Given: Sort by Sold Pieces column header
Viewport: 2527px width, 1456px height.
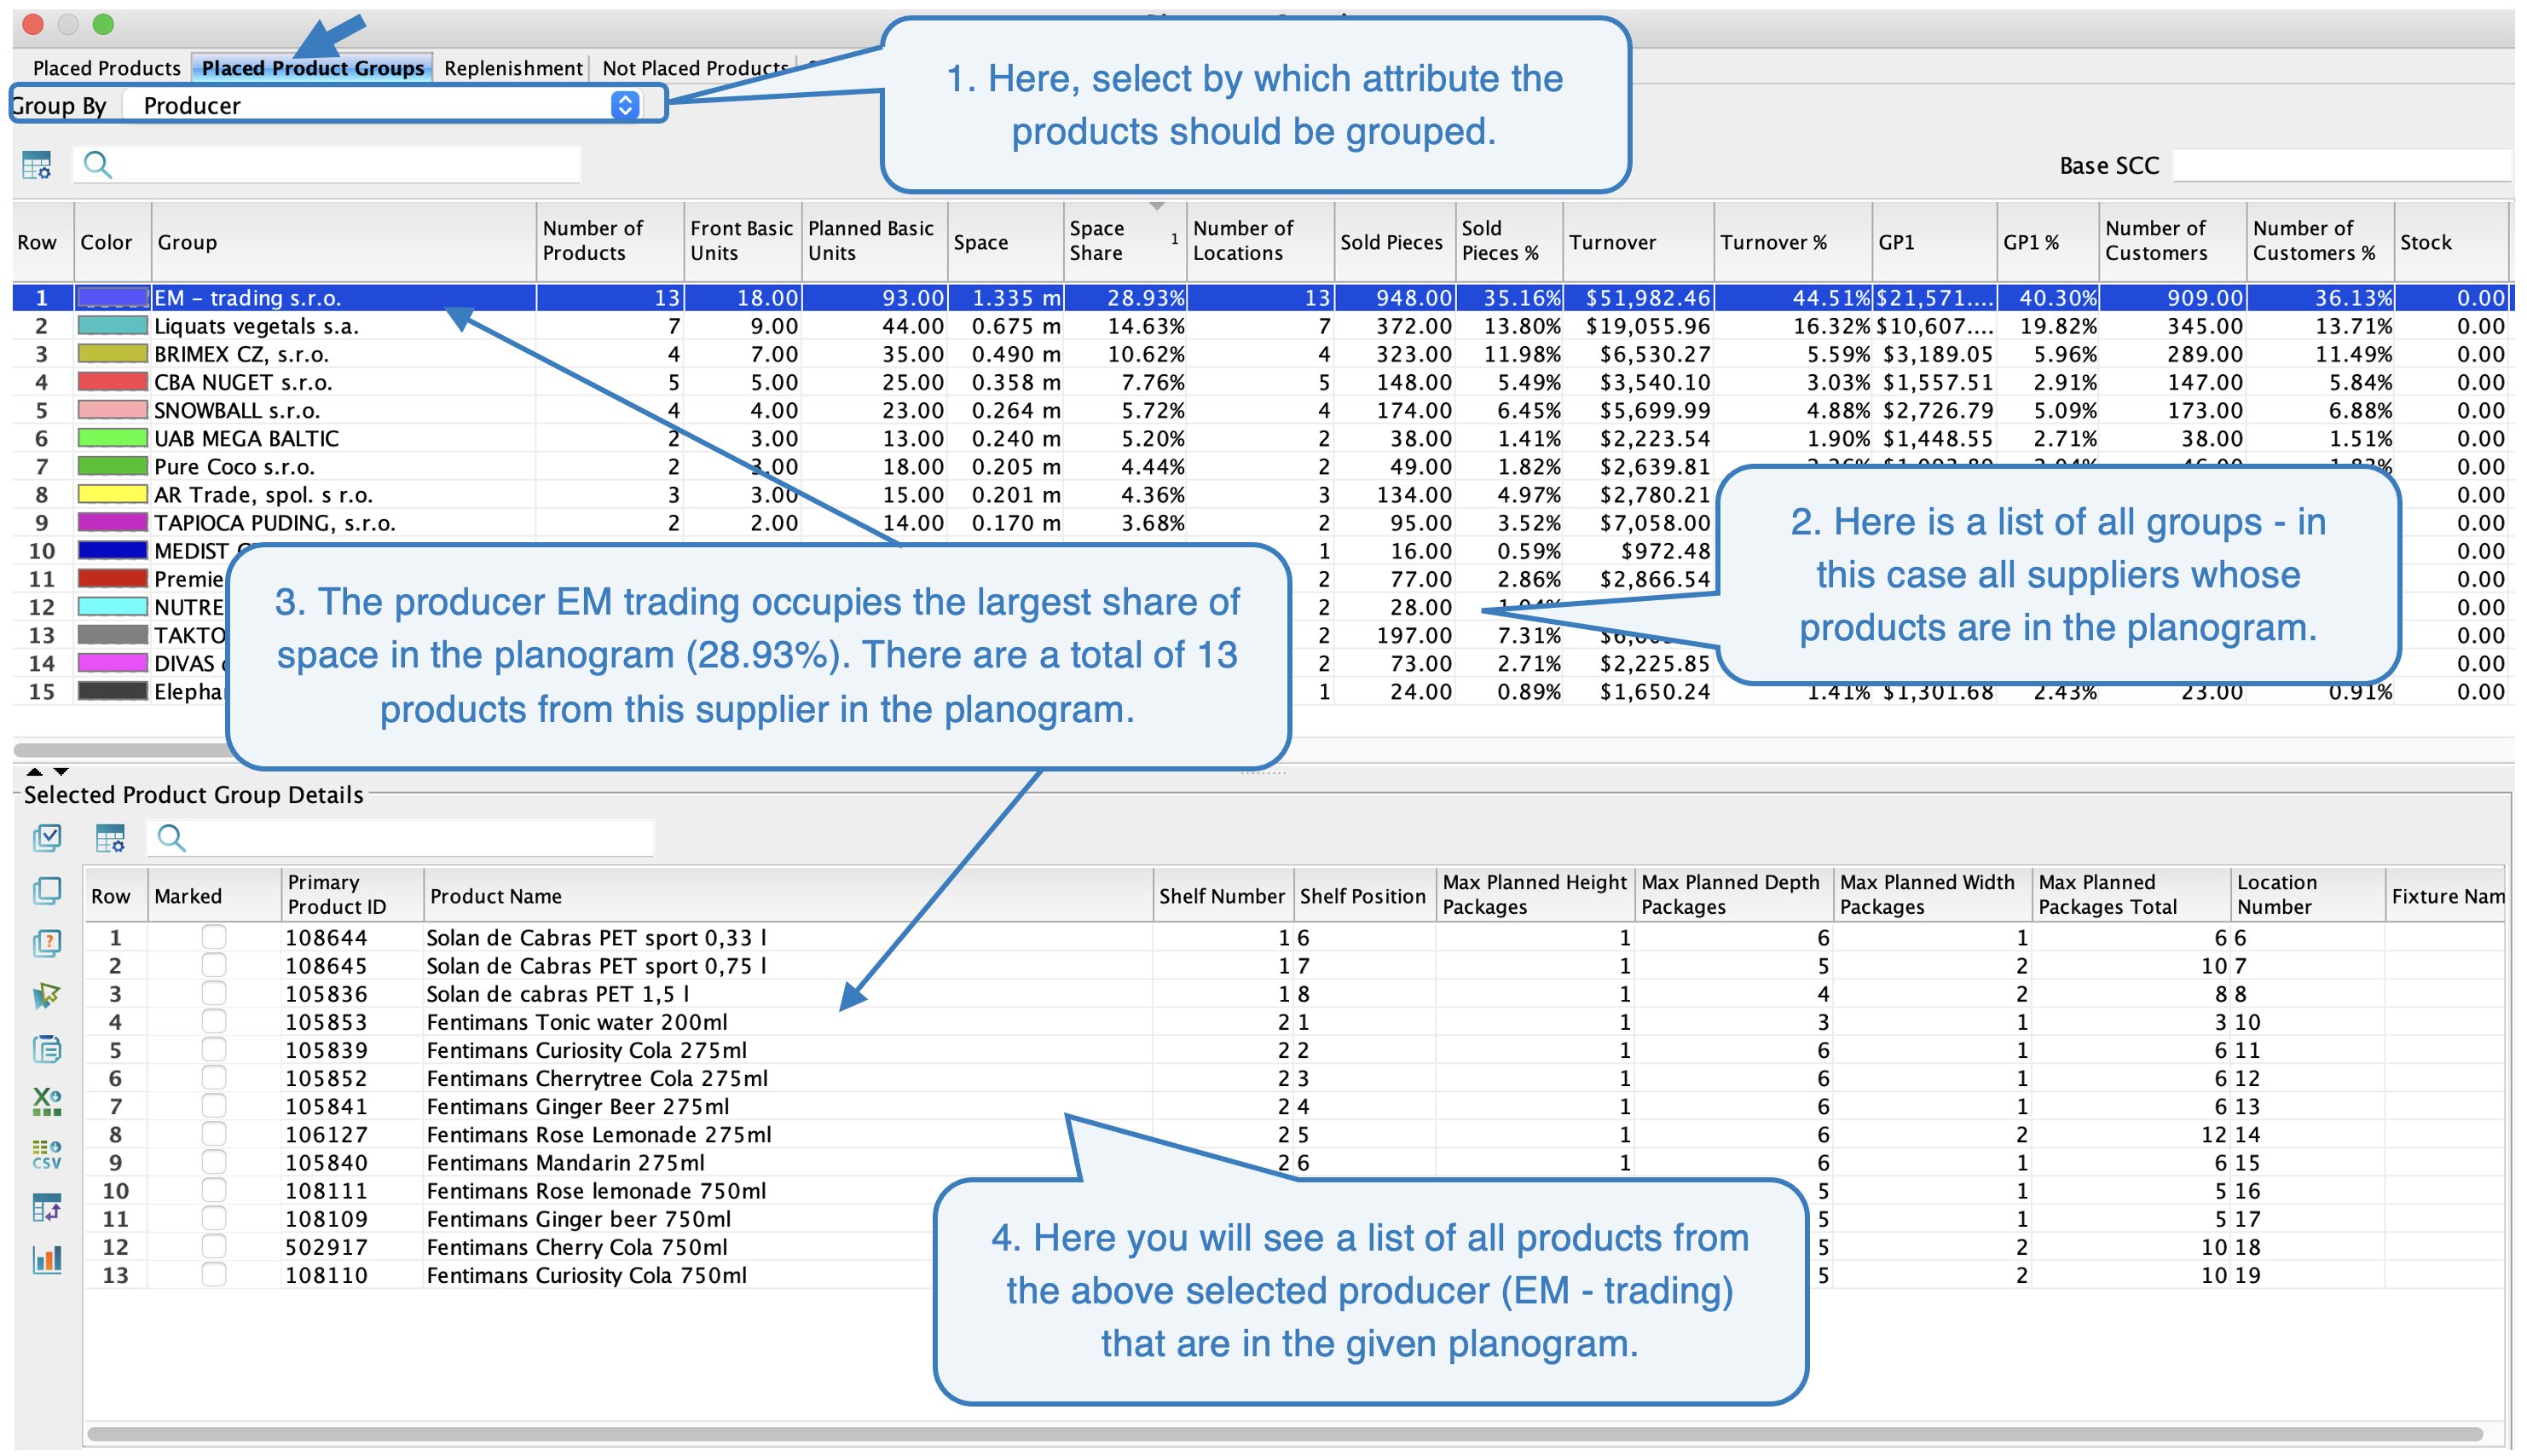Looking at the screenshot, I should (x=1394, y=241).
